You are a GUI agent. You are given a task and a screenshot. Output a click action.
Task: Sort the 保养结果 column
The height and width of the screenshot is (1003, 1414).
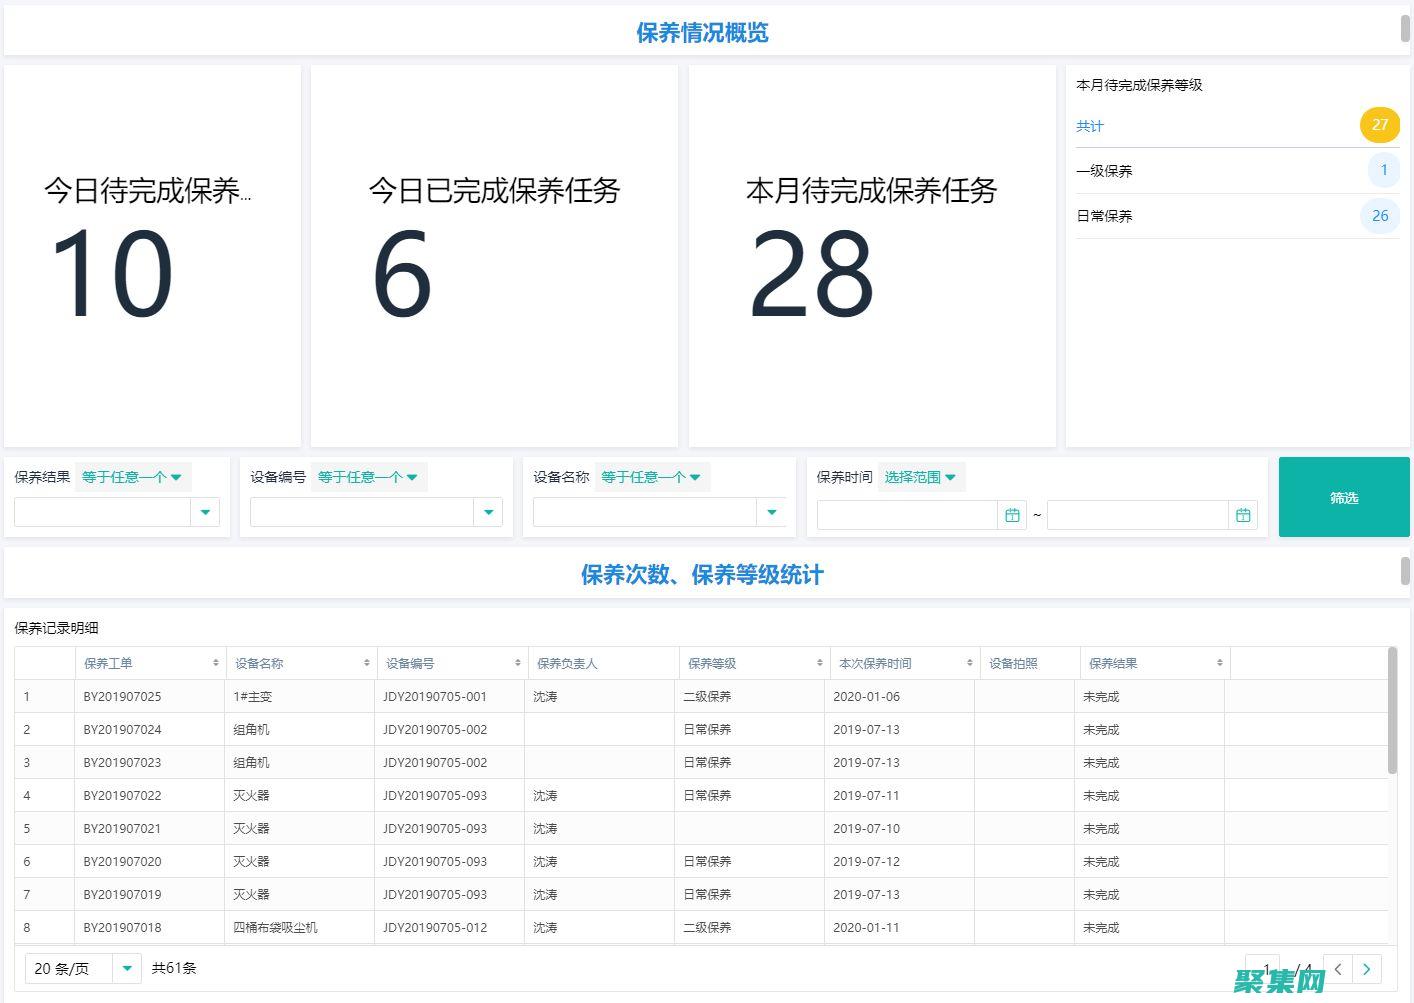coord(1218,662)
